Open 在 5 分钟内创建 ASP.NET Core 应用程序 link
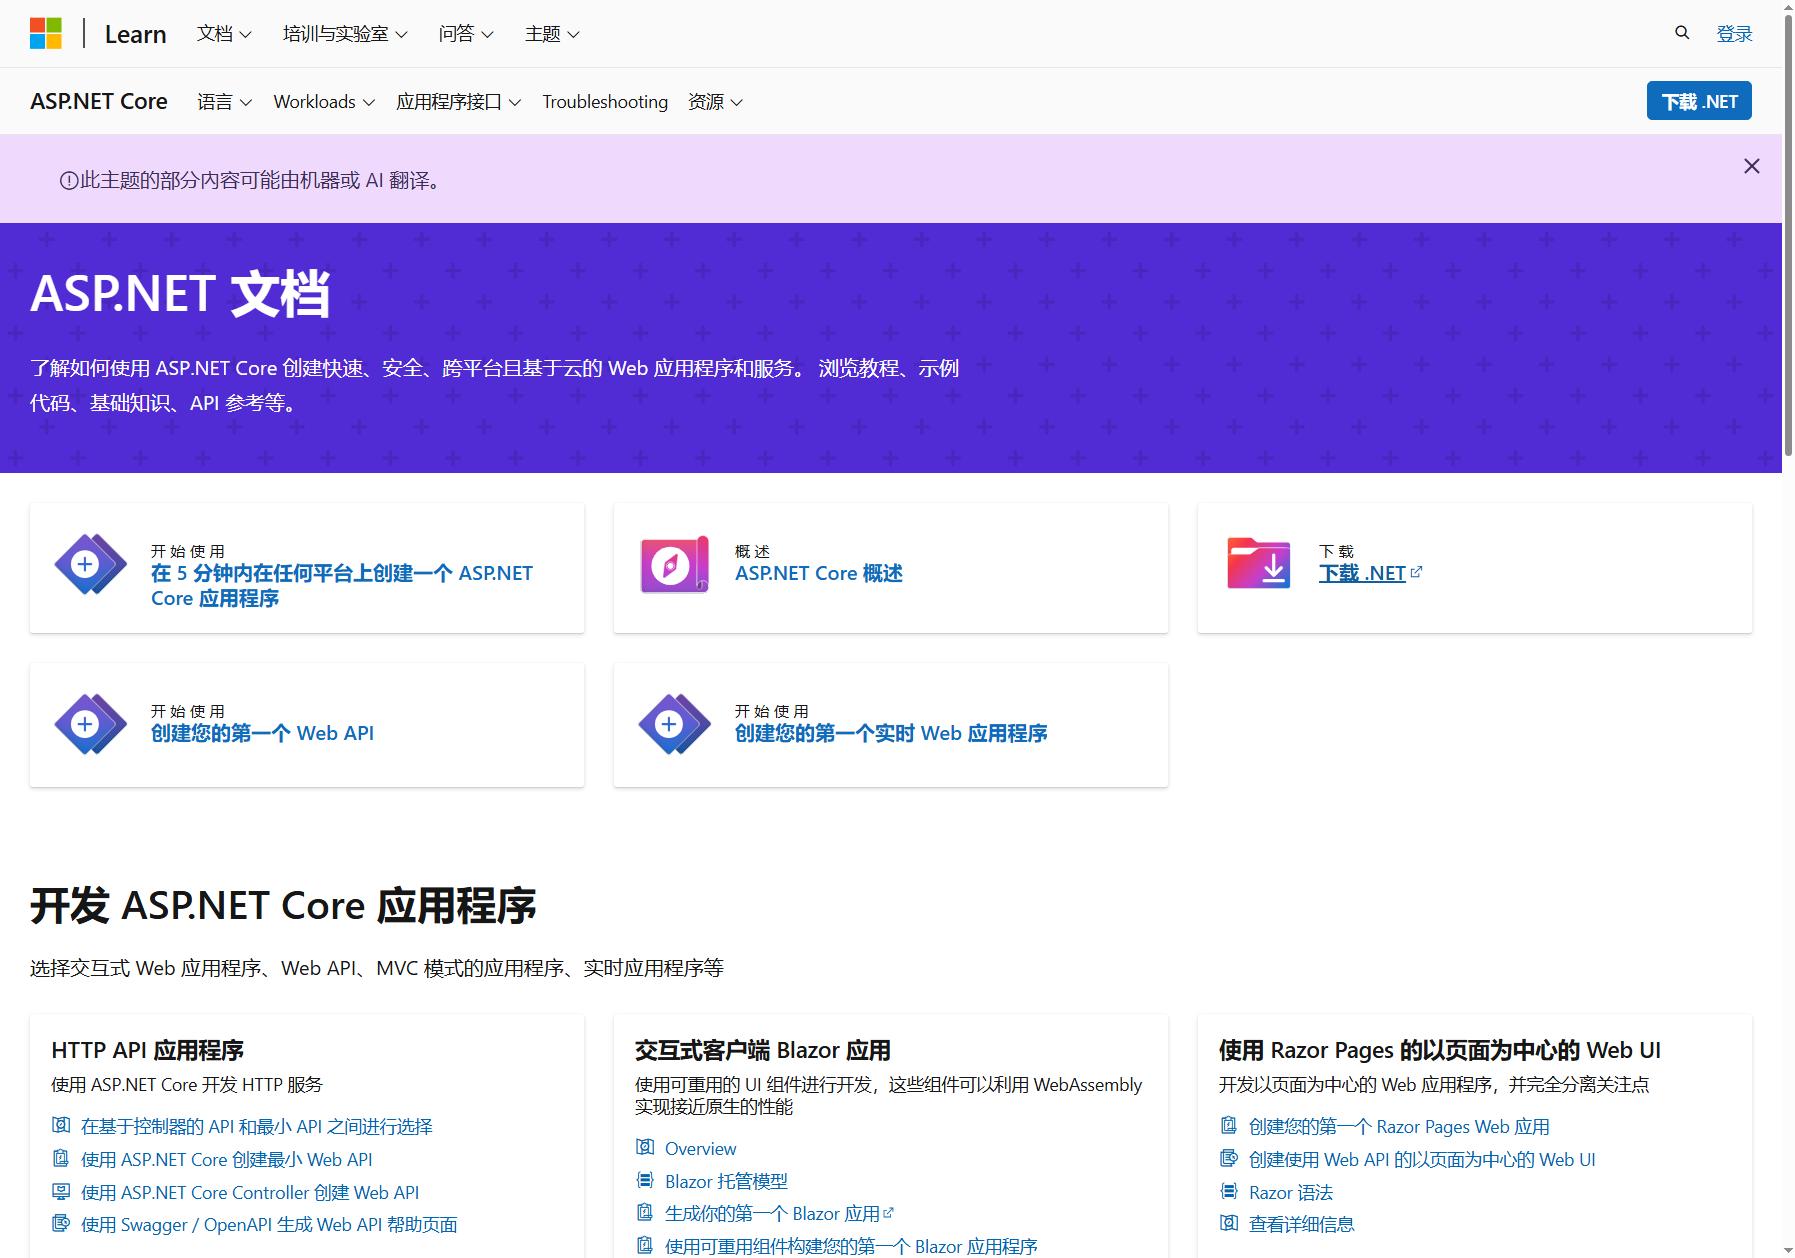Image resolution: width=1795 pixels, height=1258 pixels. 342,585
